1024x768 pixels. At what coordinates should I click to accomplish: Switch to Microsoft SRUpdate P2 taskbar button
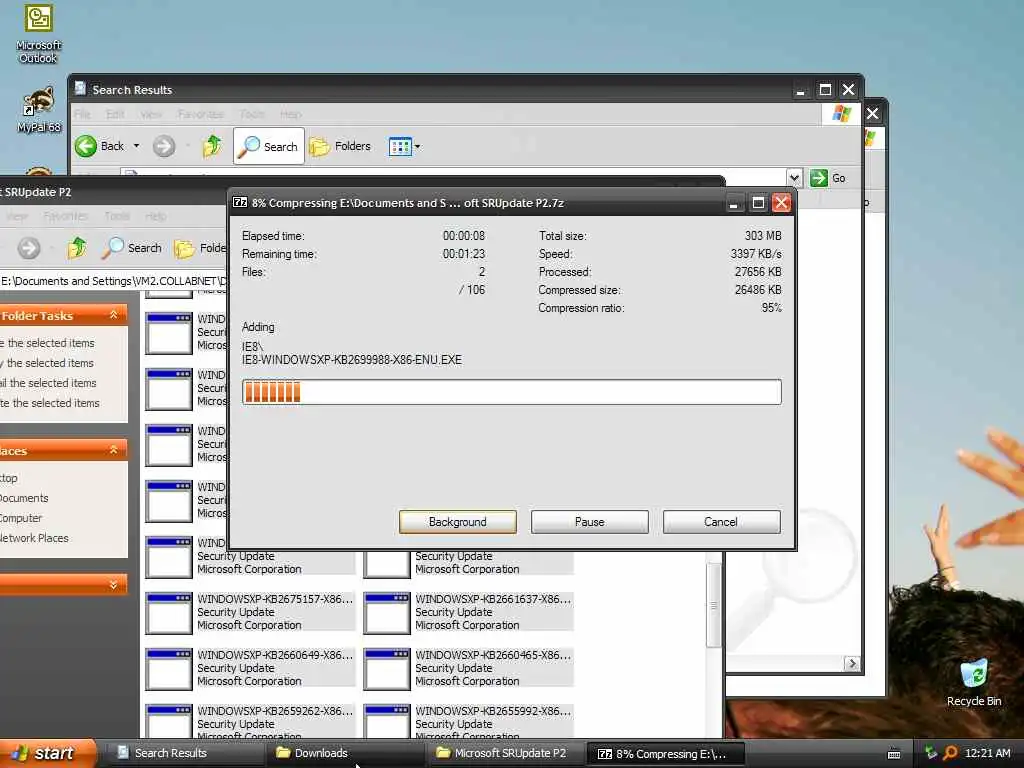pyautogui.click(x=503, y=753)
